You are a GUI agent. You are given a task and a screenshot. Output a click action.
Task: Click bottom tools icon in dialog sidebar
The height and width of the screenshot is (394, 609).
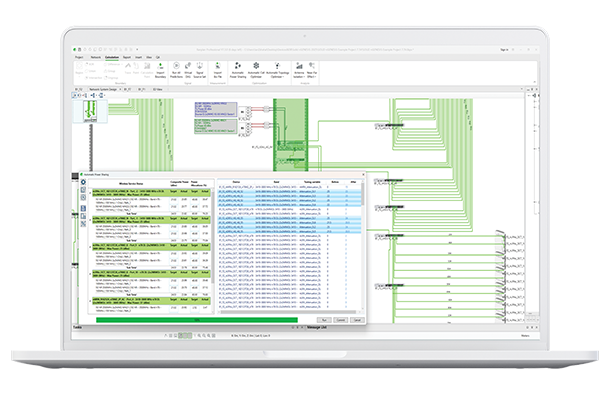[83, 224]
